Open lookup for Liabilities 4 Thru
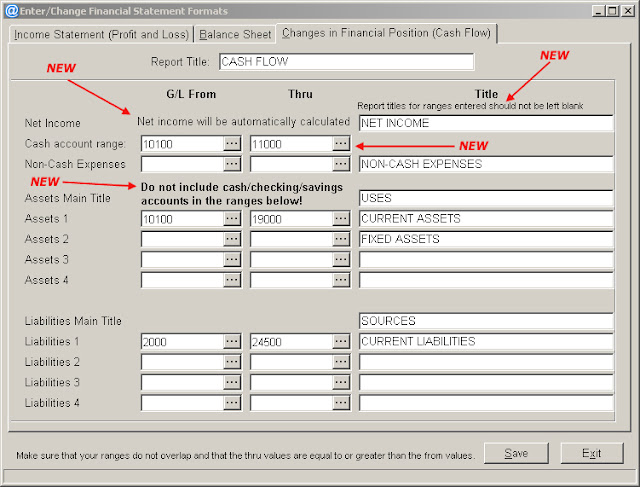Screen dimensions: 640x487 click(x=341, y=403)
